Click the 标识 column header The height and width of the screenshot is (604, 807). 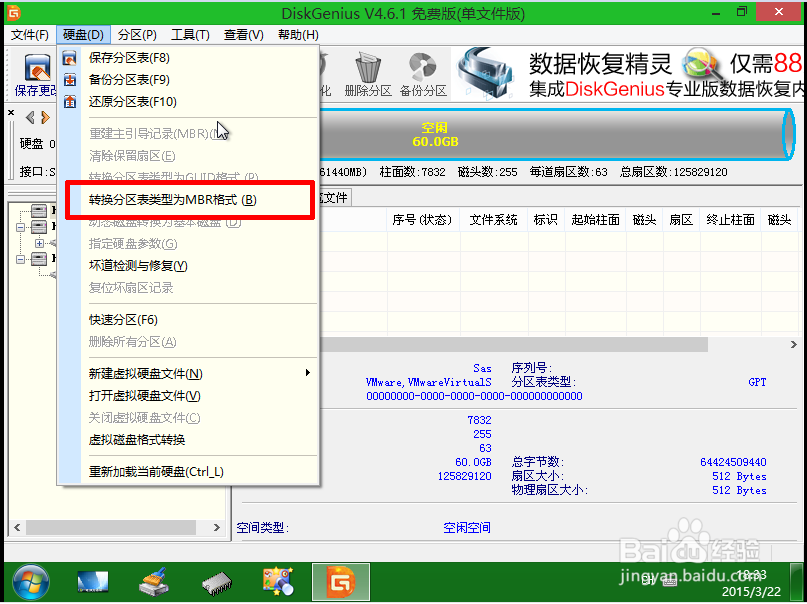coord(546,220)
